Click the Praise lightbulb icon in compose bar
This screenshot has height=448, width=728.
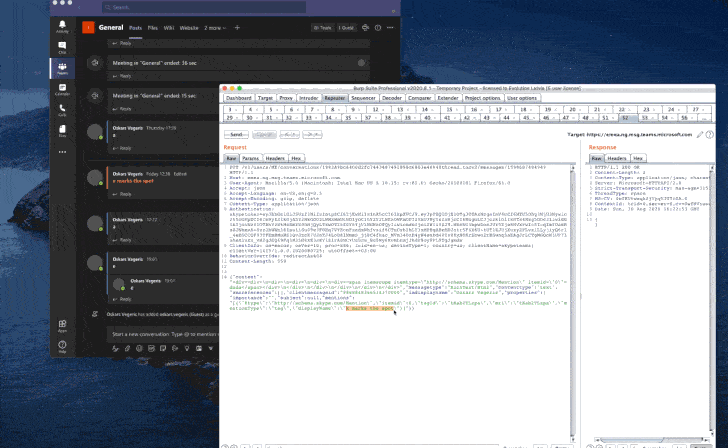click(x=187, y=348)
